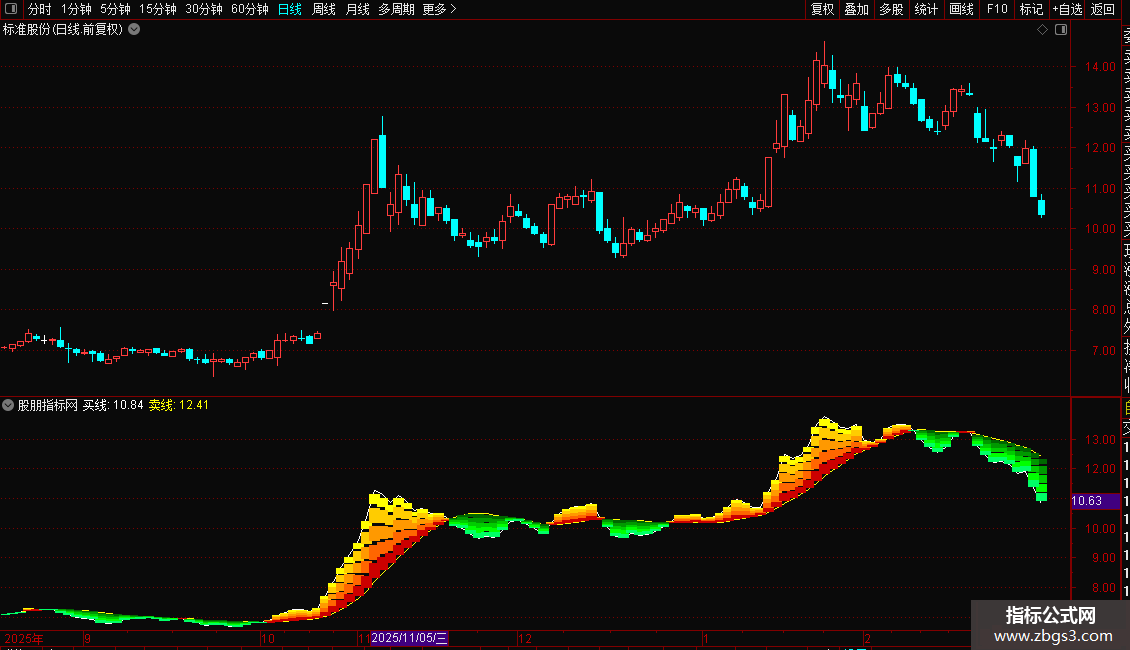Open the 股朋指标网 indicator dropdown circle

[8, 405]
